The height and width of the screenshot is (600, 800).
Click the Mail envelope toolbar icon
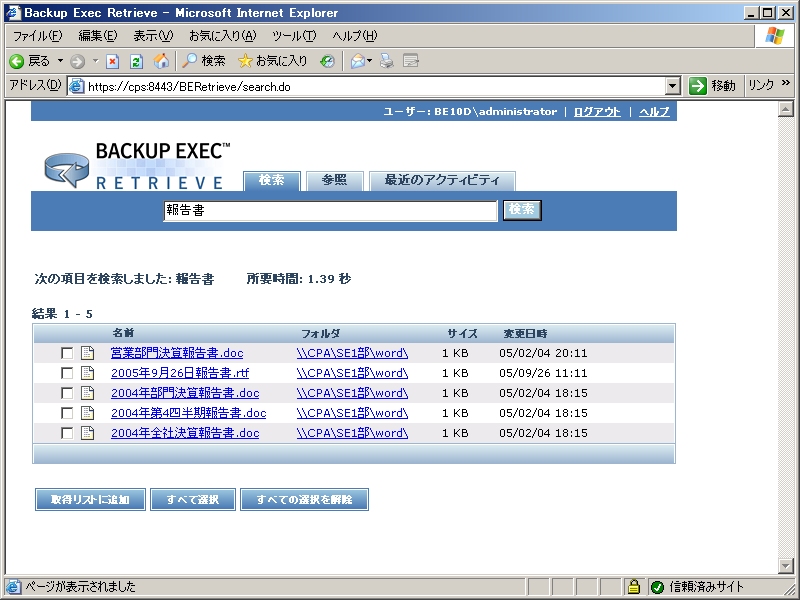[357, 61]
